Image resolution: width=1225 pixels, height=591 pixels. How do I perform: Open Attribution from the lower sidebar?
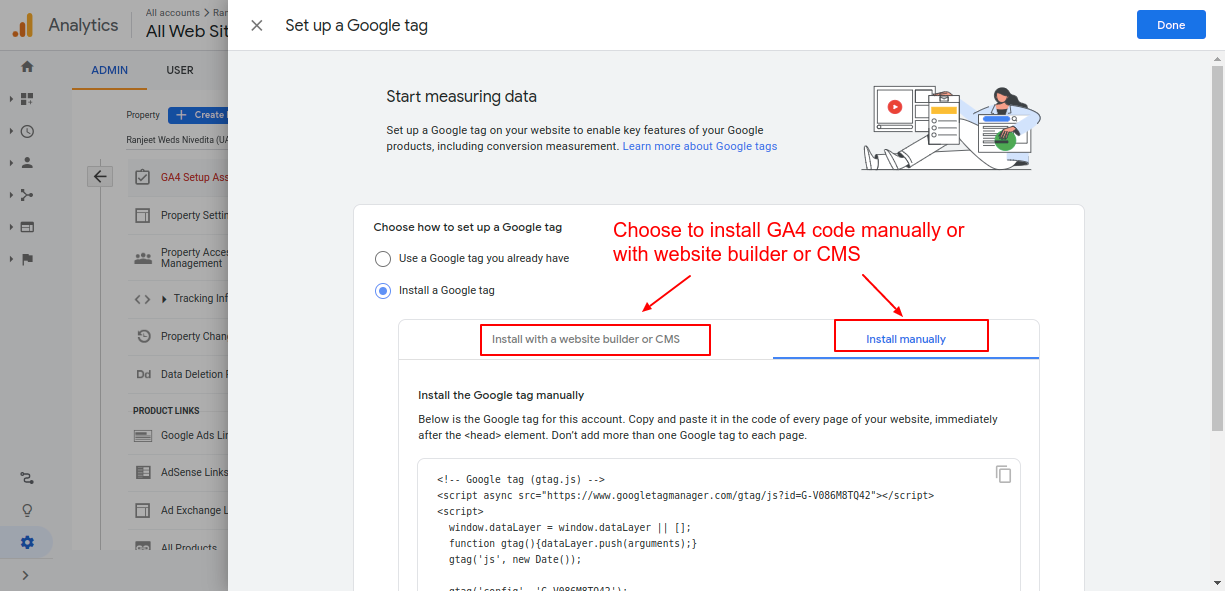tap(27, 478)
